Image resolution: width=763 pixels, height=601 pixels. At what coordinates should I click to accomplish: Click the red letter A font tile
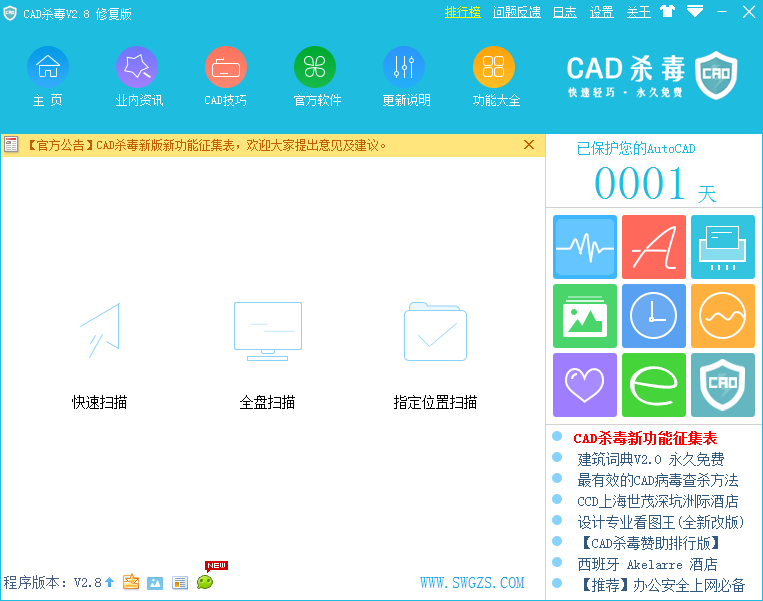click(654, 247)
